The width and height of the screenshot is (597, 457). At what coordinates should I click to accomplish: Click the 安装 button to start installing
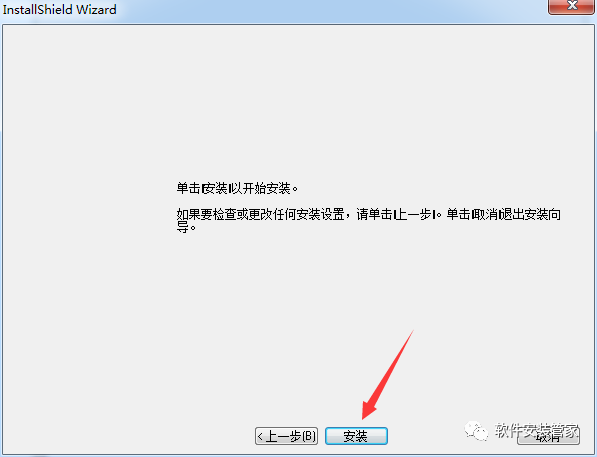click(x=356, y=436)
